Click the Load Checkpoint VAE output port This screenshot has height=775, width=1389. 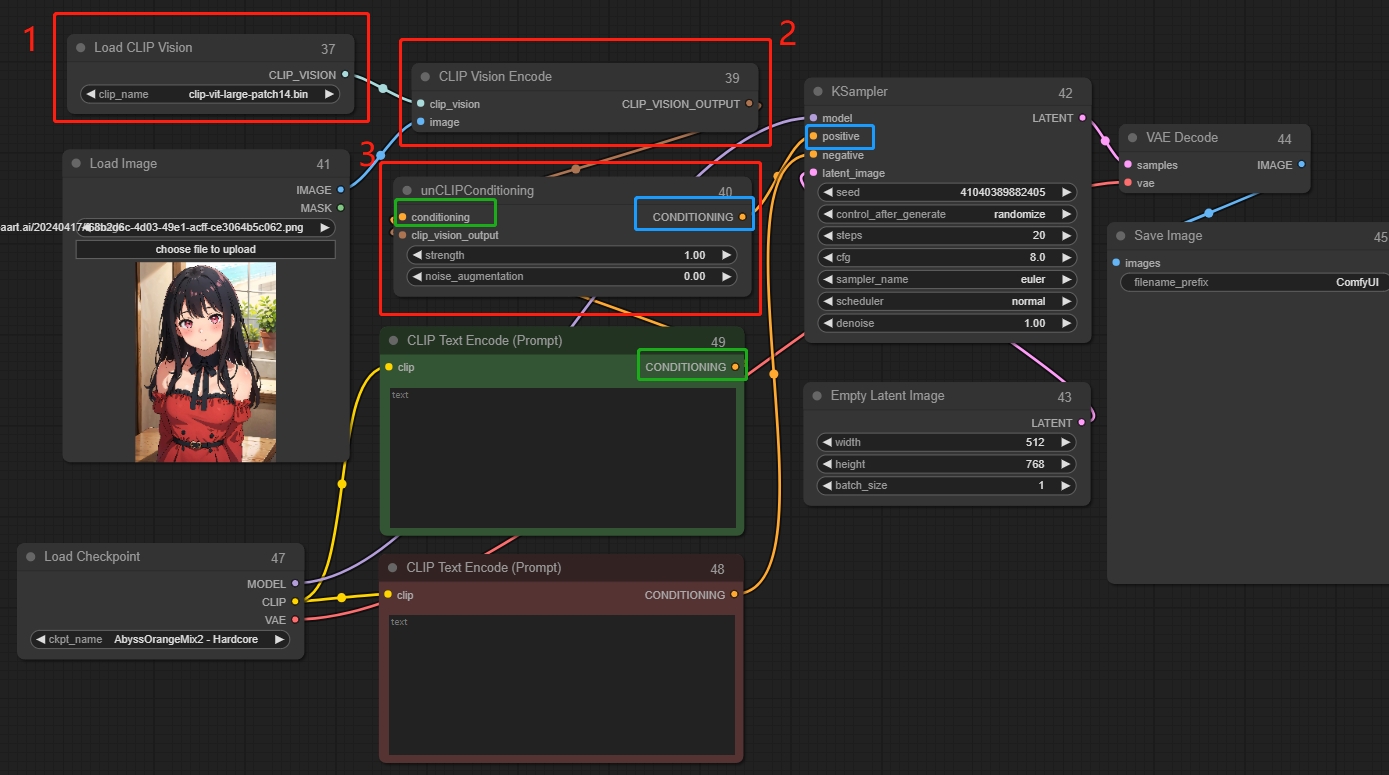(x=295, y=620)
